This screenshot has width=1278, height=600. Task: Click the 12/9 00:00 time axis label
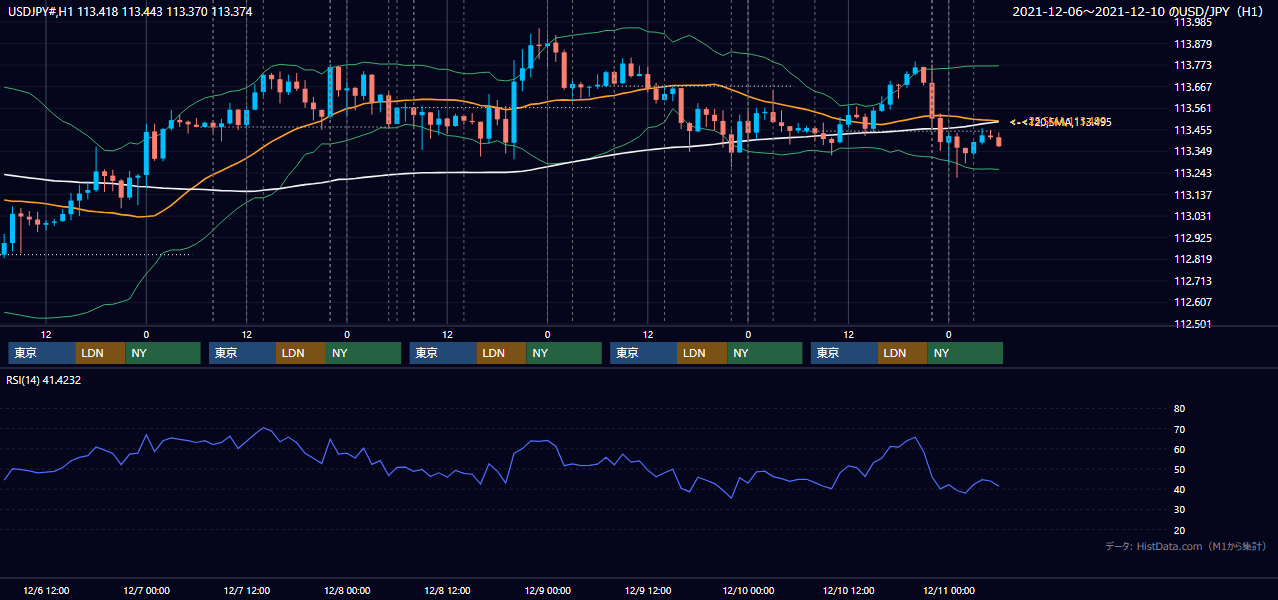pos(547,590)
